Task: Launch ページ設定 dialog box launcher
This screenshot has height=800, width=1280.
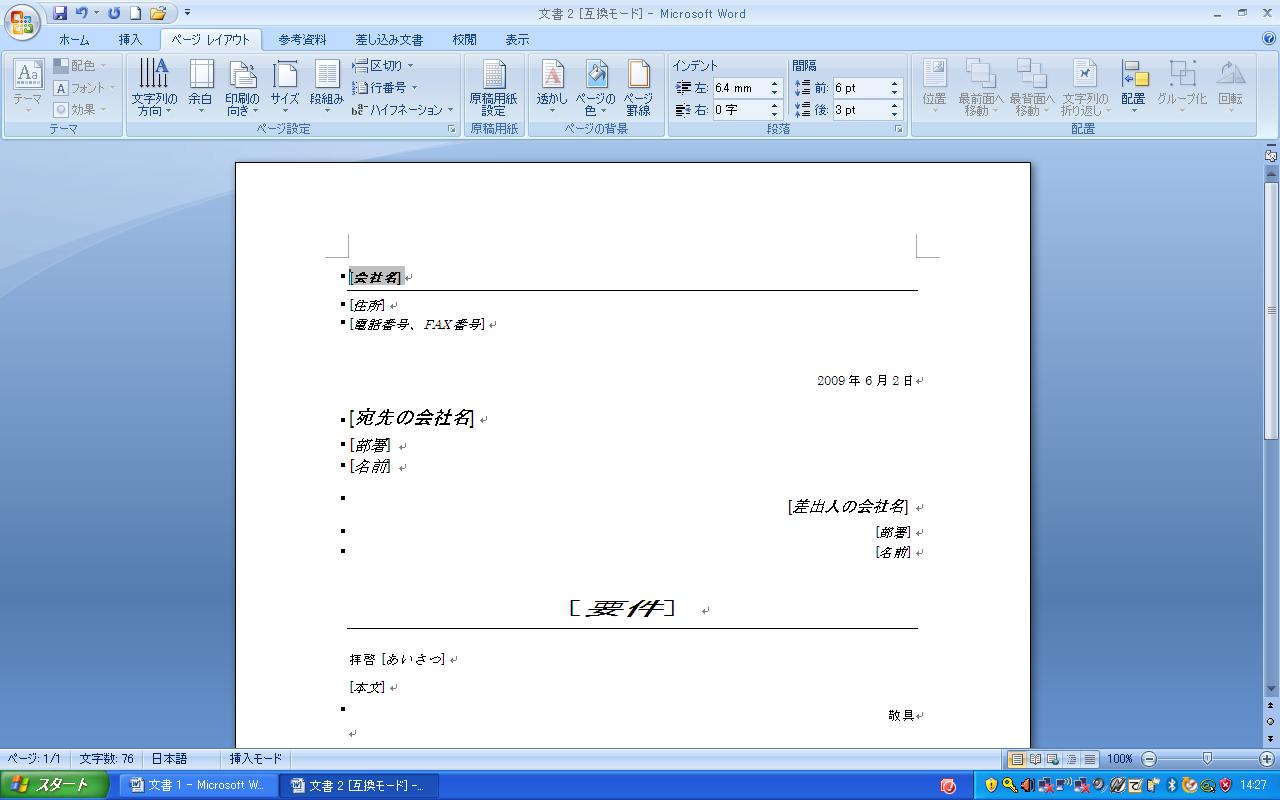Action: click(452, 129)
